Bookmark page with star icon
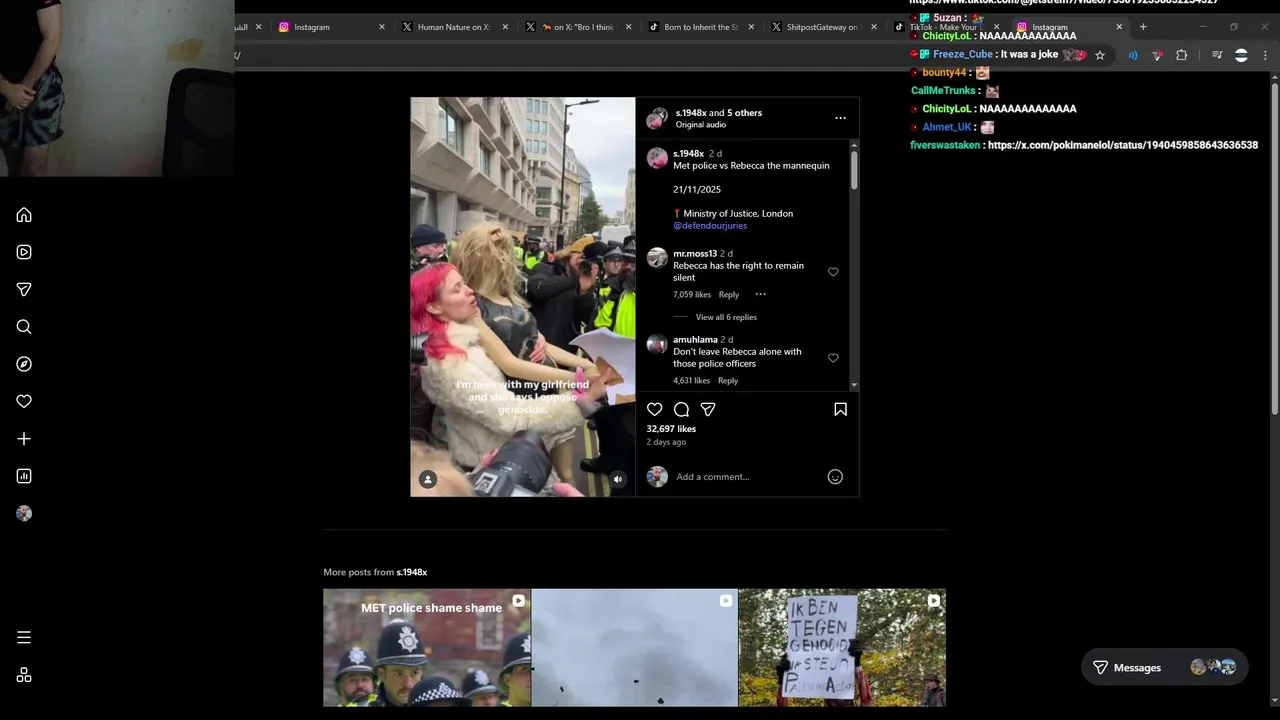Image resolution: width=1280 pixels, height=720 pixels. (1100, 55)
